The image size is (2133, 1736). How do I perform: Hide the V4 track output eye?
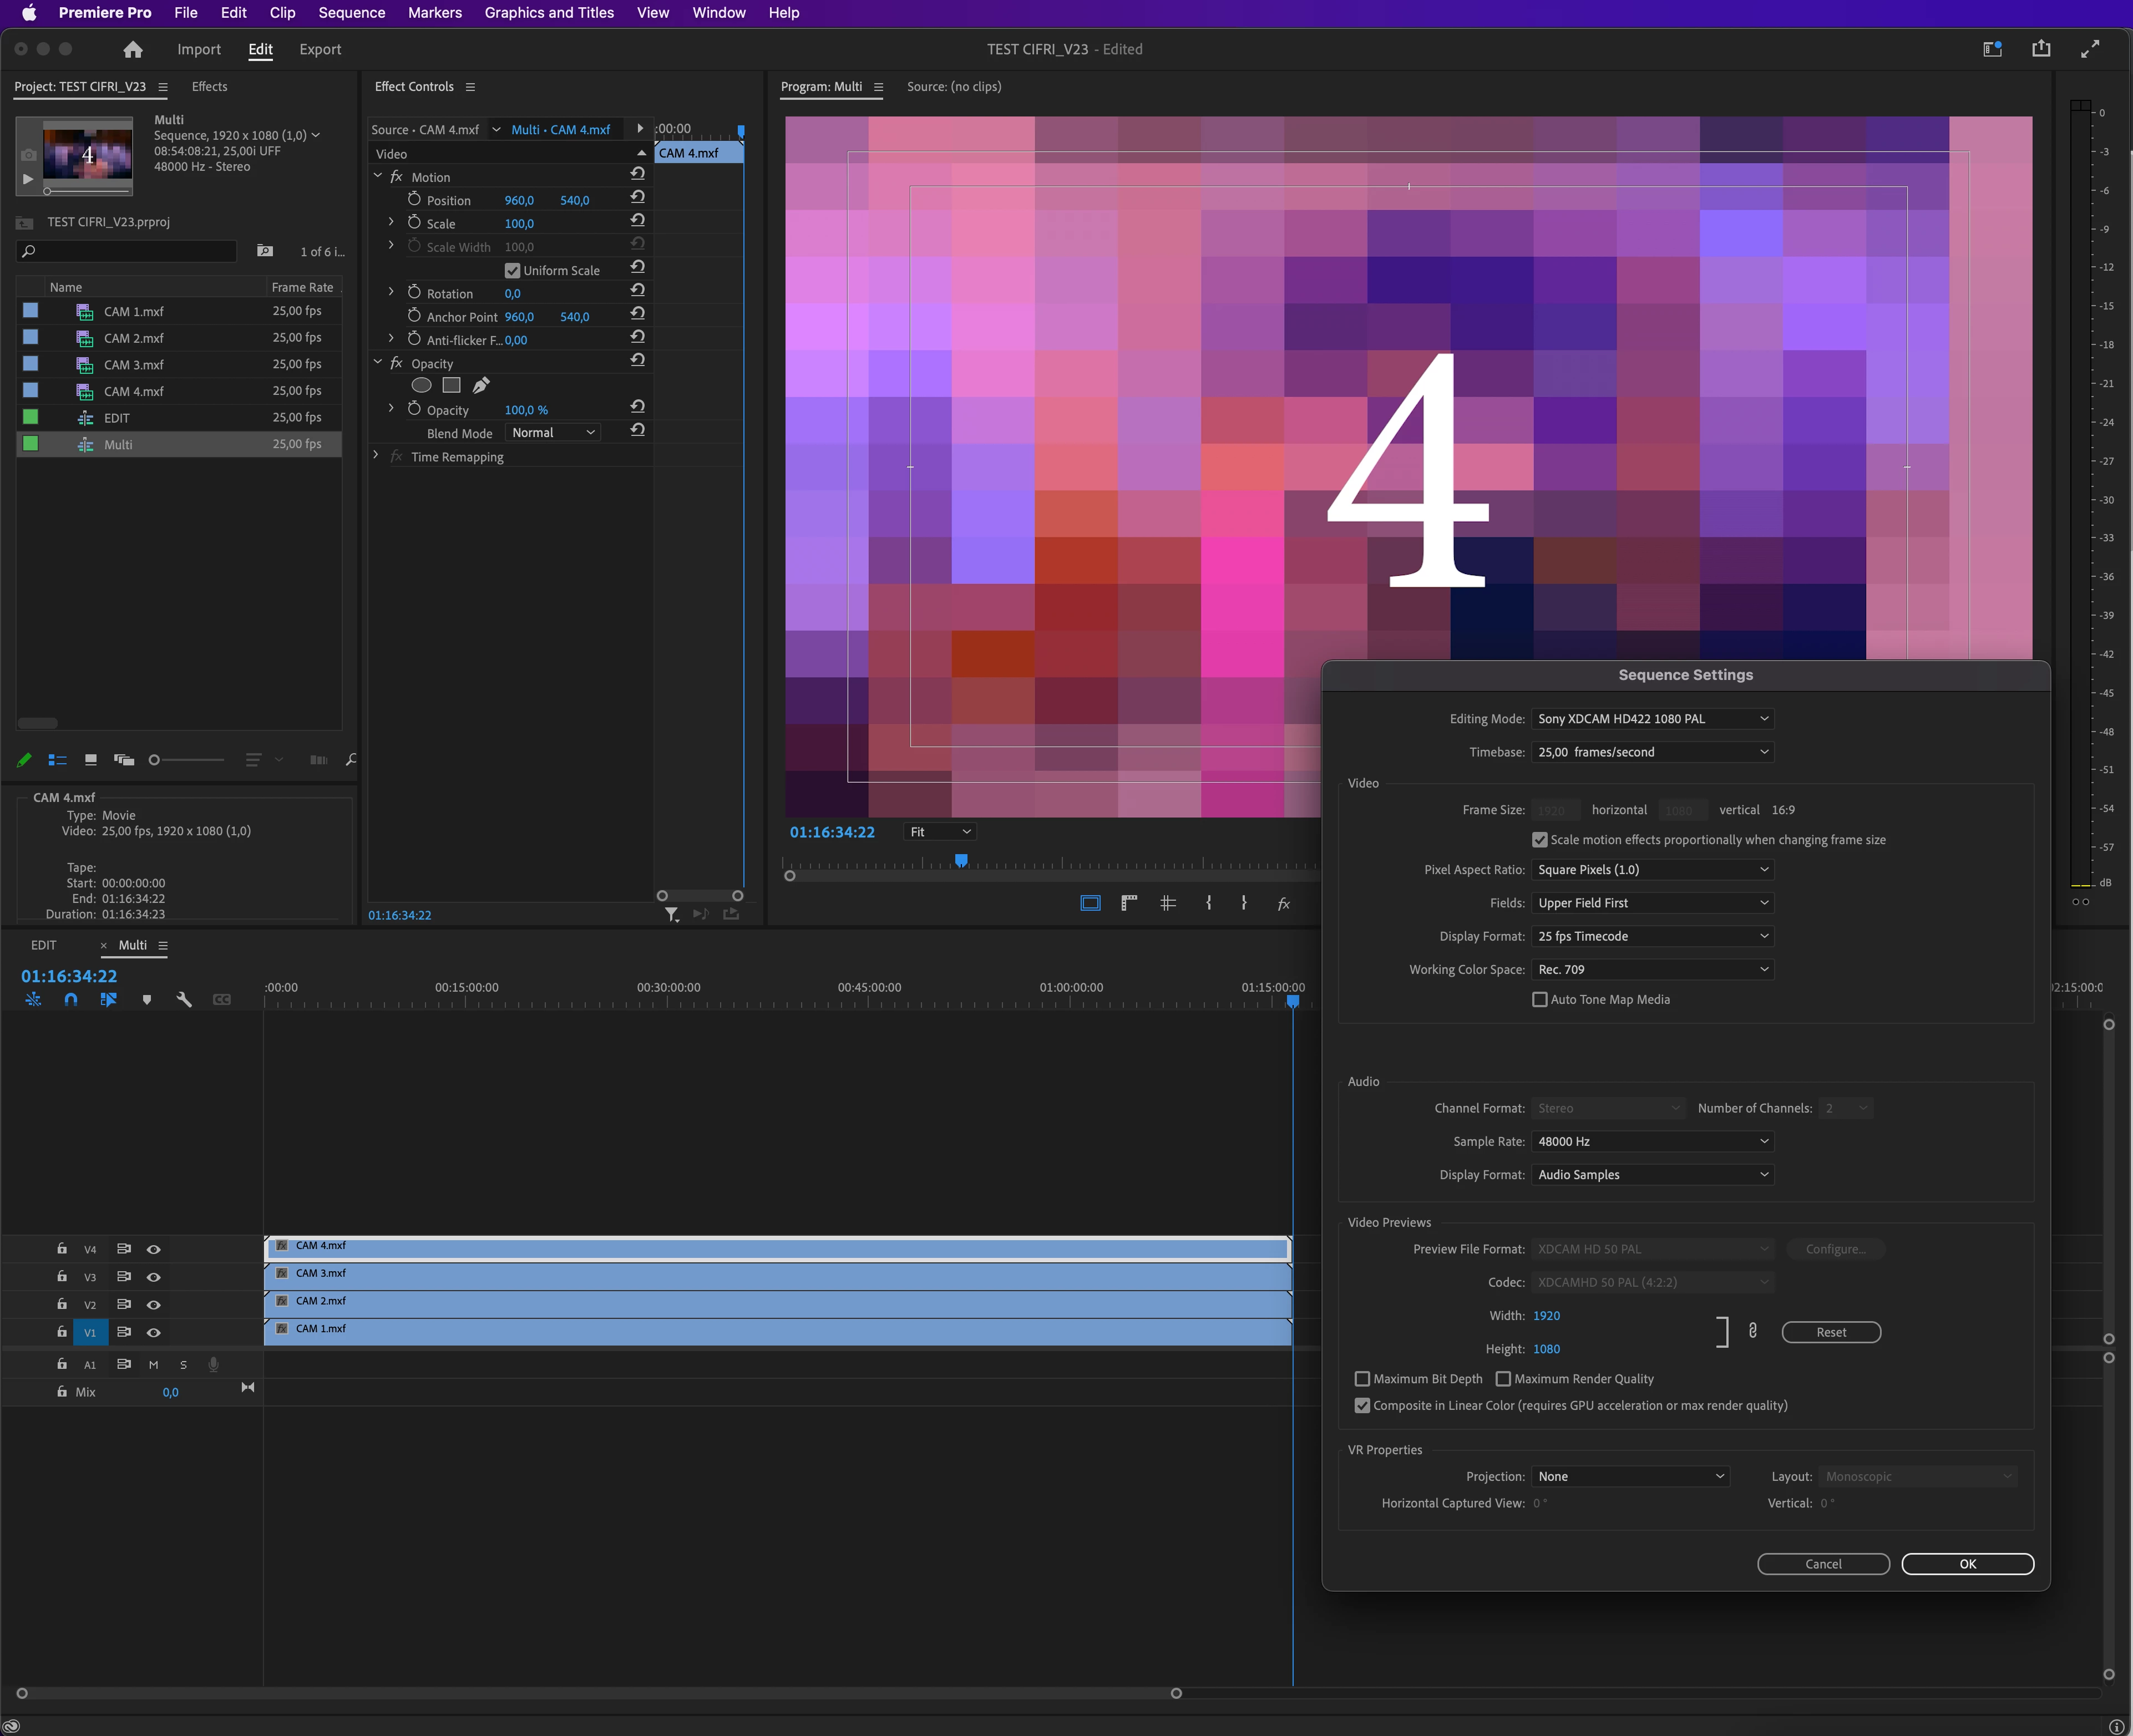[x=153, y=1249]
